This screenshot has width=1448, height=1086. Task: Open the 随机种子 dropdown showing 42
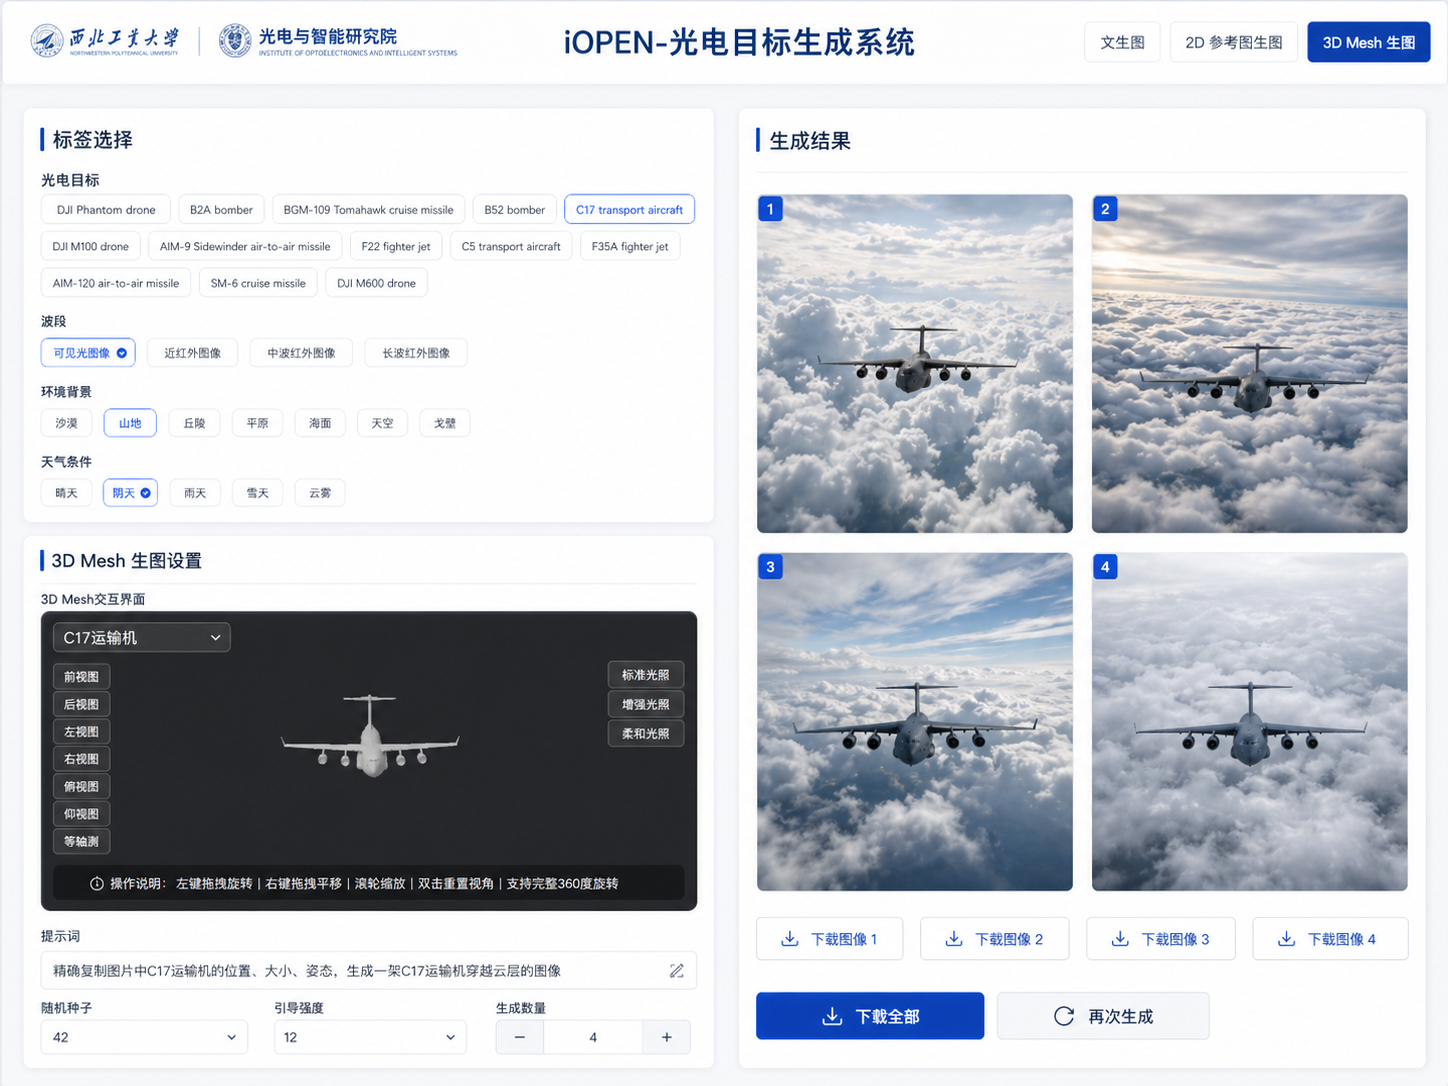click(x=143, y=1037)
